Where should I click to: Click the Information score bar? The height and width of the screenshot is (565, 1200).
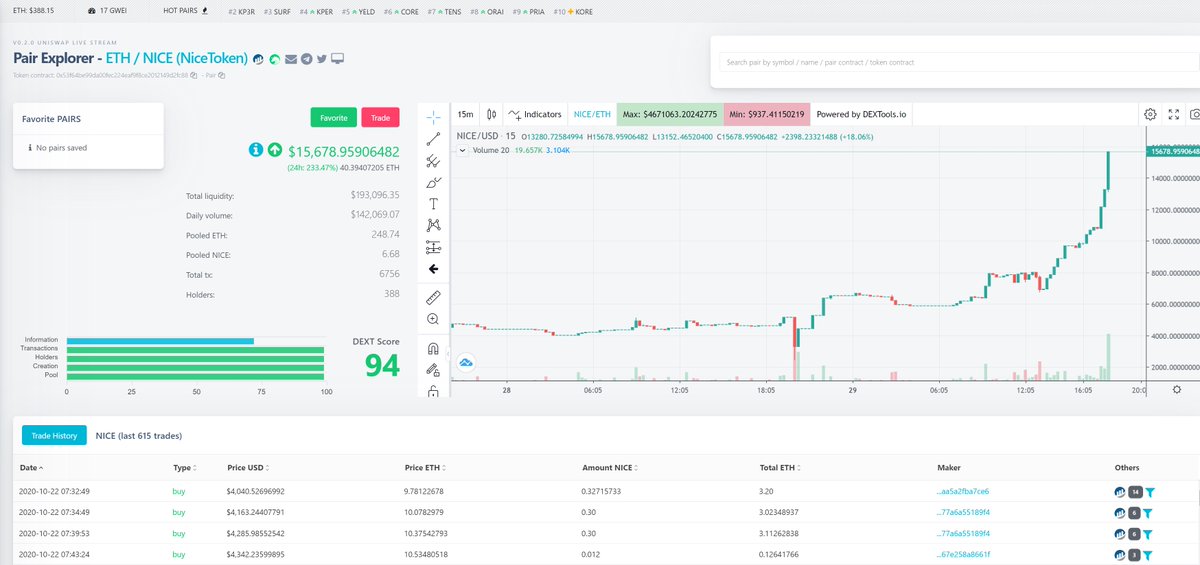(159, 341)
